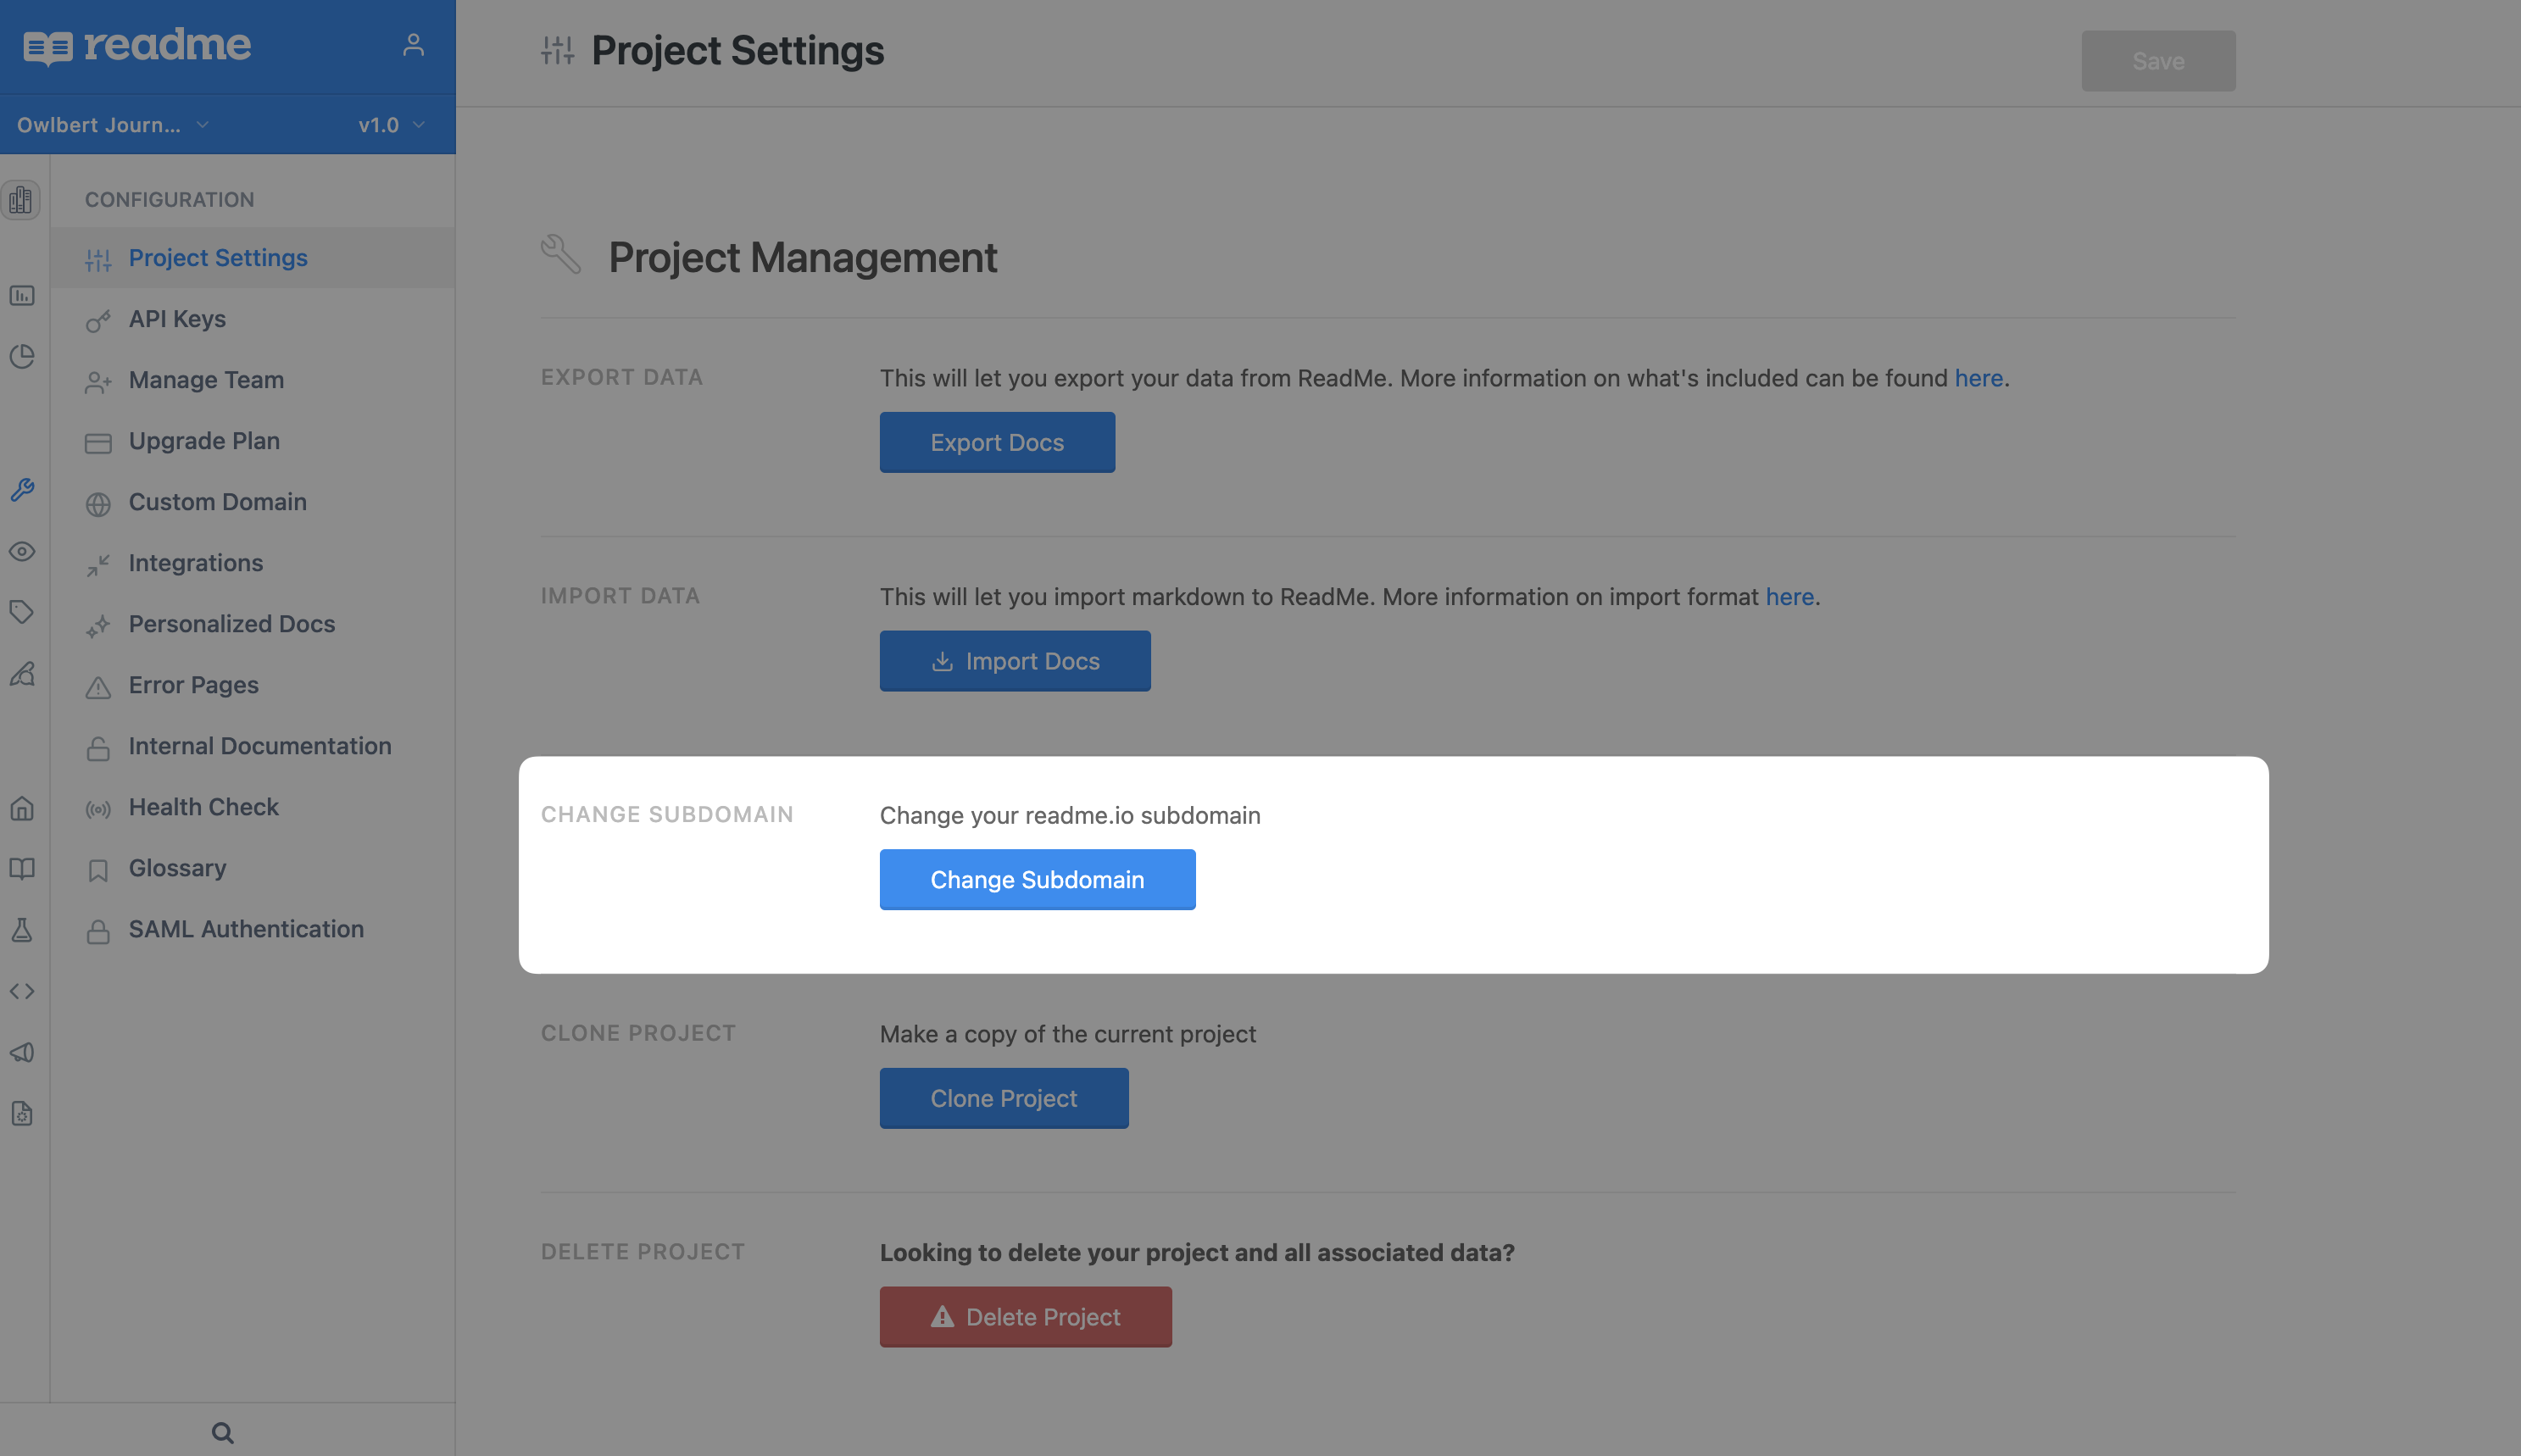Click the search magnifier at sidebar bottom

(223, 1433)
